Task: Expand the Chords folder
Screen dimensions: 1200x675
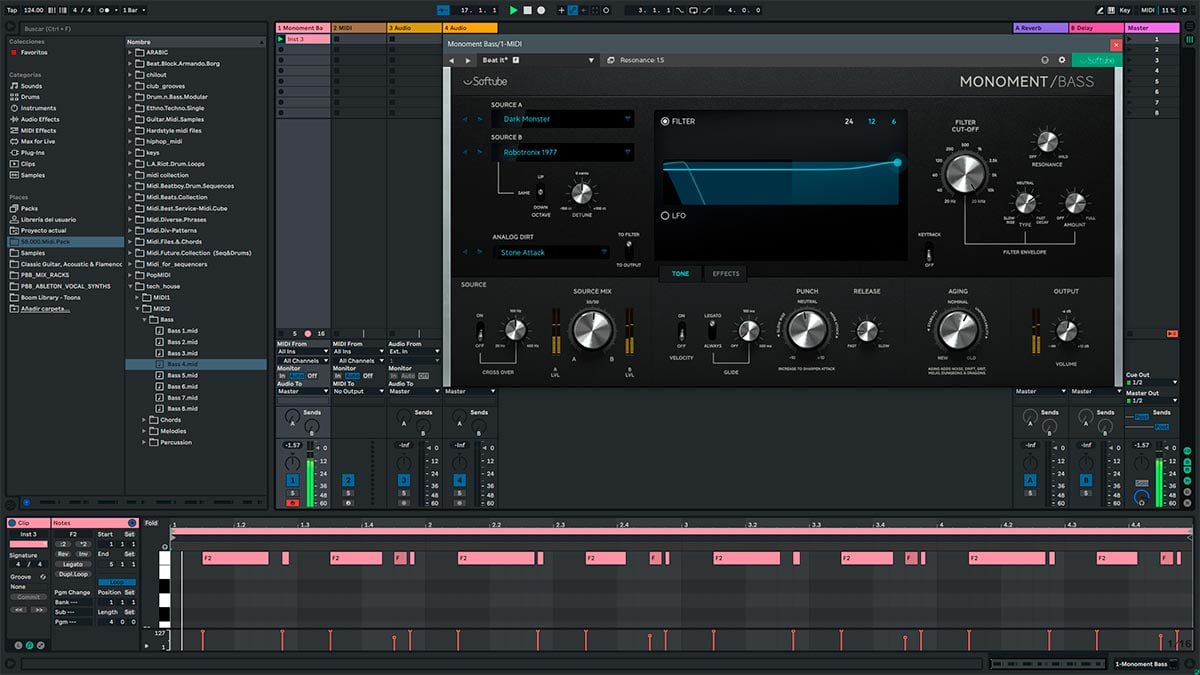Action: pyautogui.click(x=142, y=420)
